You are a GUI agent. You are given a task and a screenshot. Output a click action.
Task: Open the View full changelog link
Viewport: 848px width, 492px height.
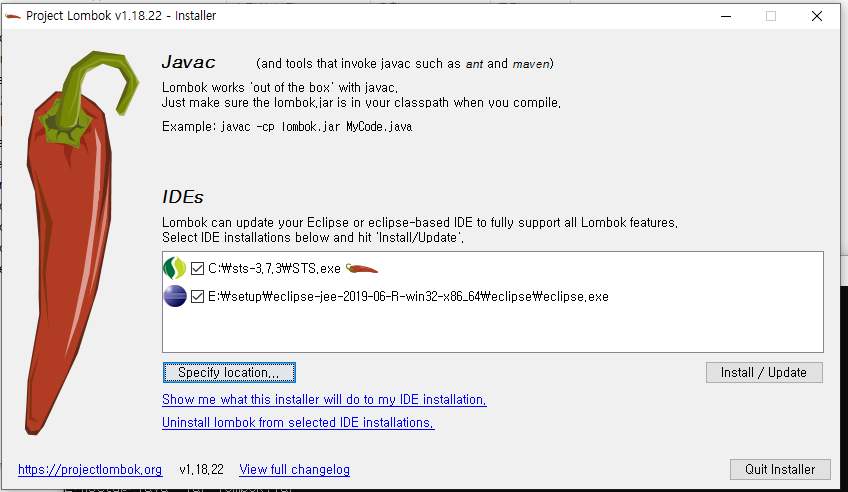[x=294, y=469]
